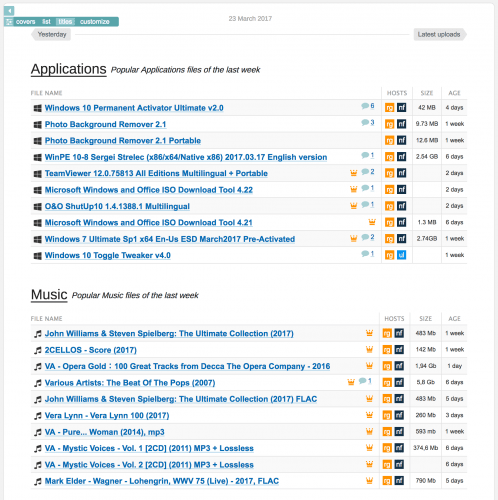Click crown icon in 2CELLOS Score row
498x500 pixels.
369,349
